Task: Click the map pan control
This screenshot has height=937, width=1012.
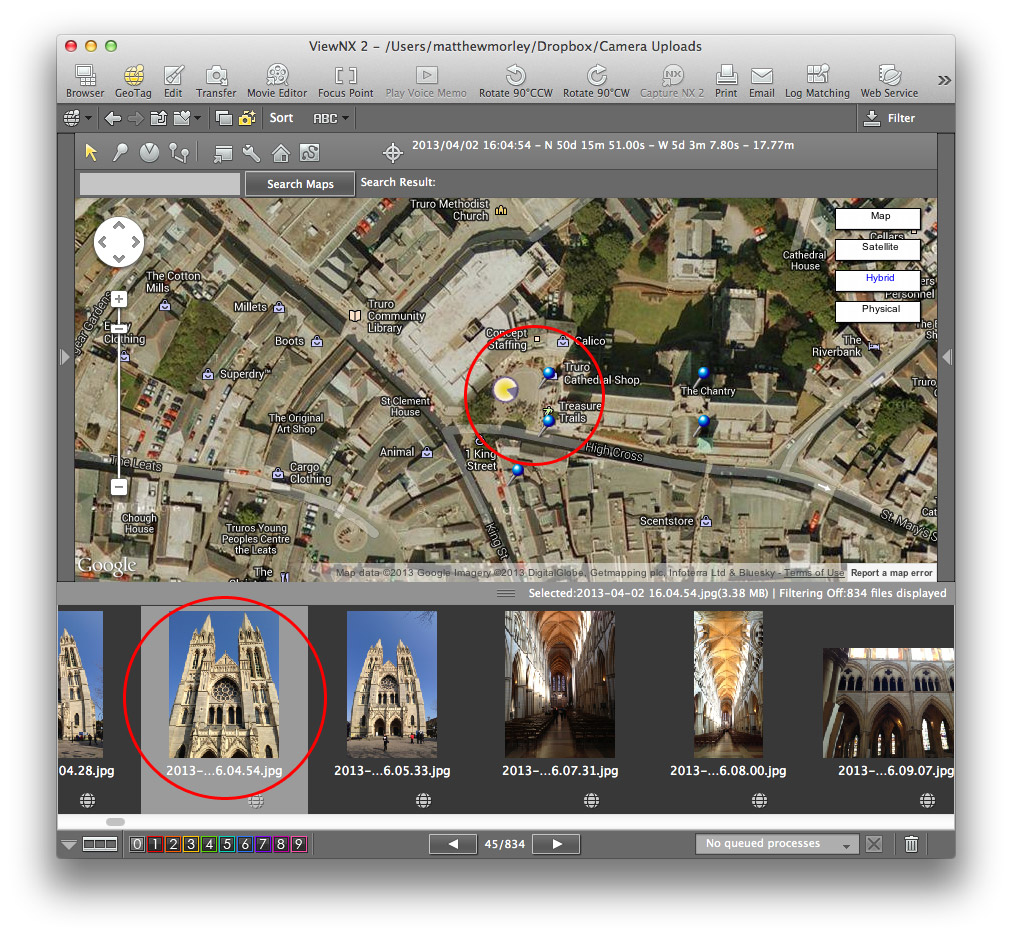Action: pos(119,241)
